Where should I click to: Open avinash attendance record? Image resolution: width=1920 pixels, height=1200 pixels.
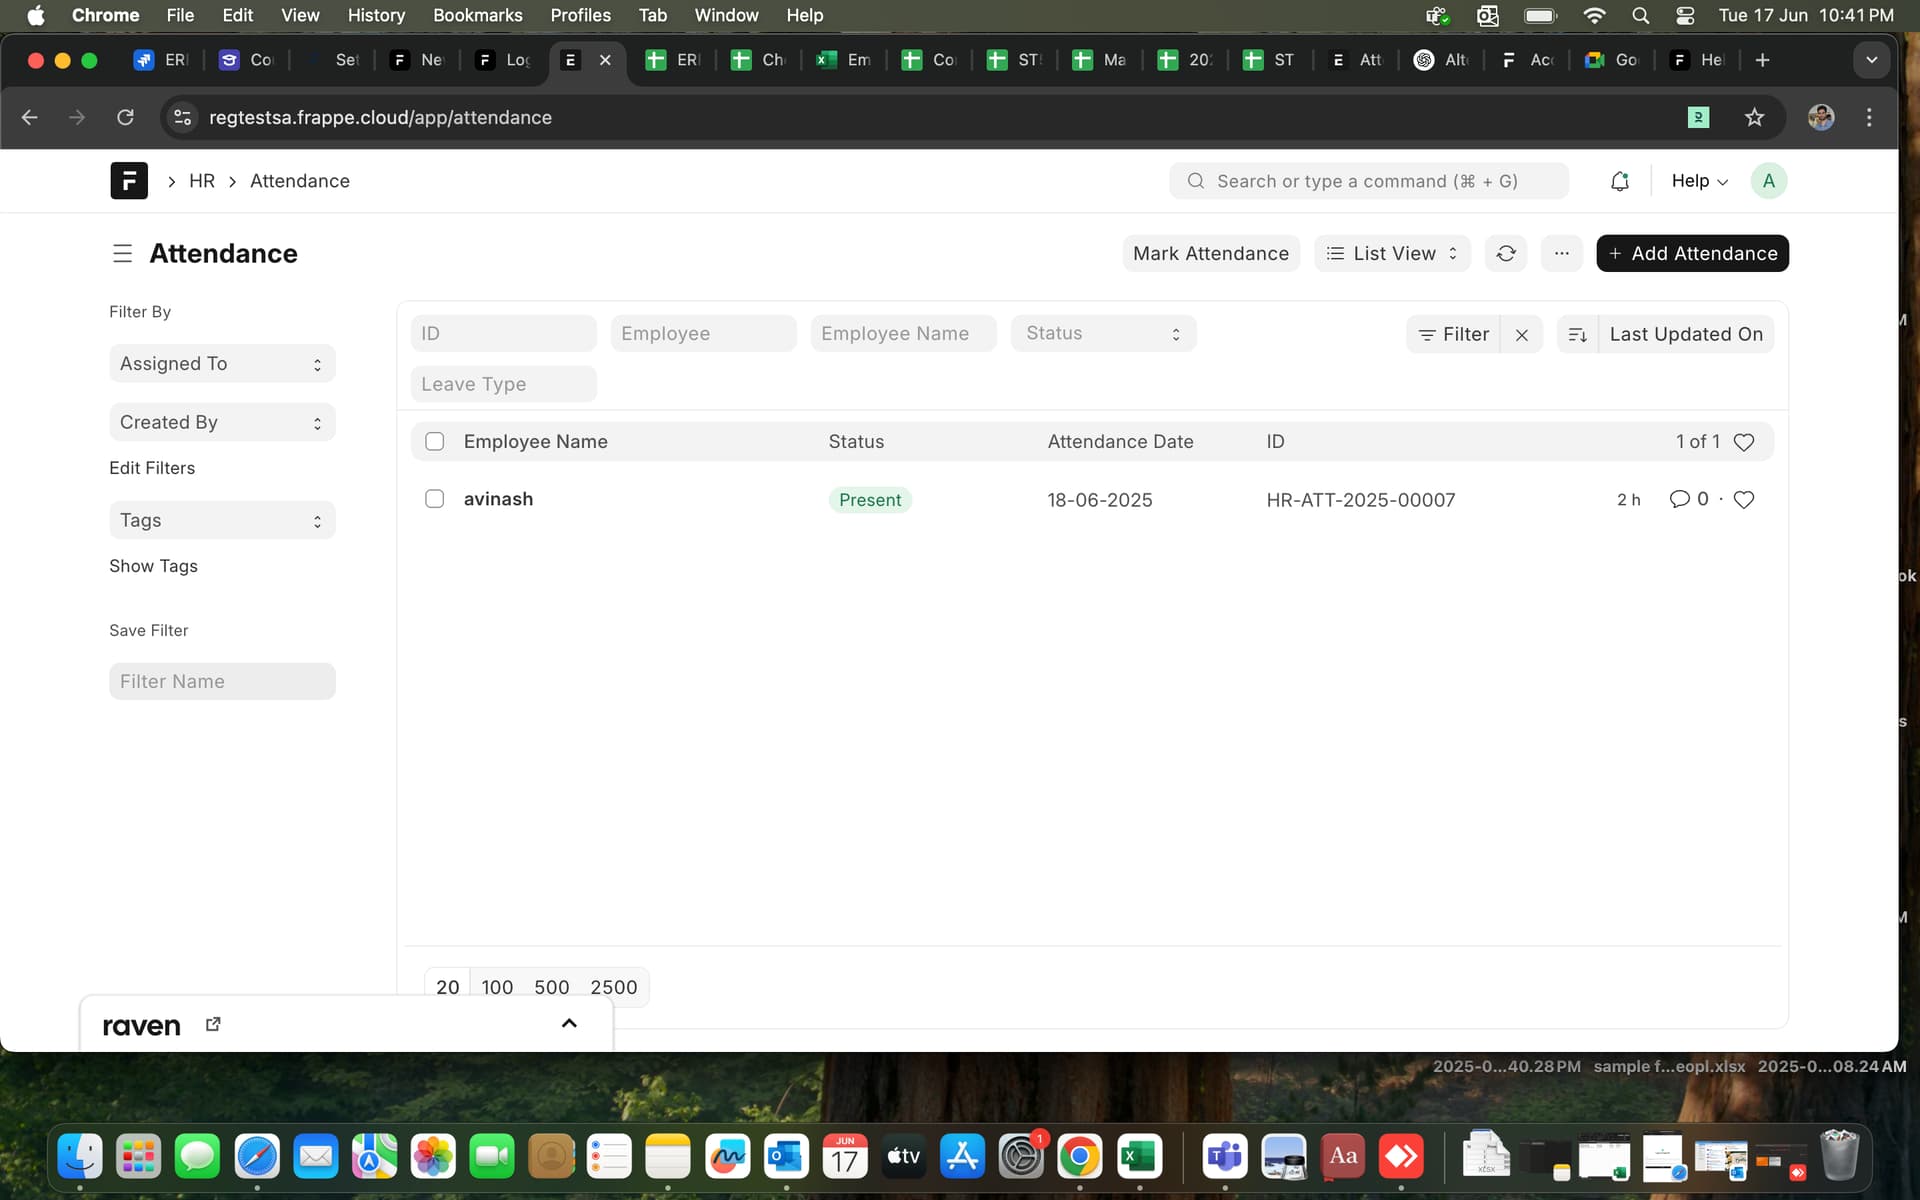pos(498,499)
